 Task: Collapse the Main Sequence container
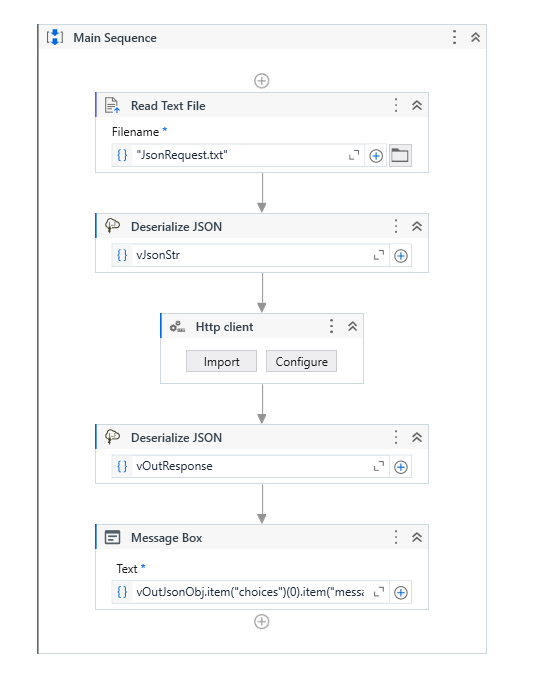point(475,37)
